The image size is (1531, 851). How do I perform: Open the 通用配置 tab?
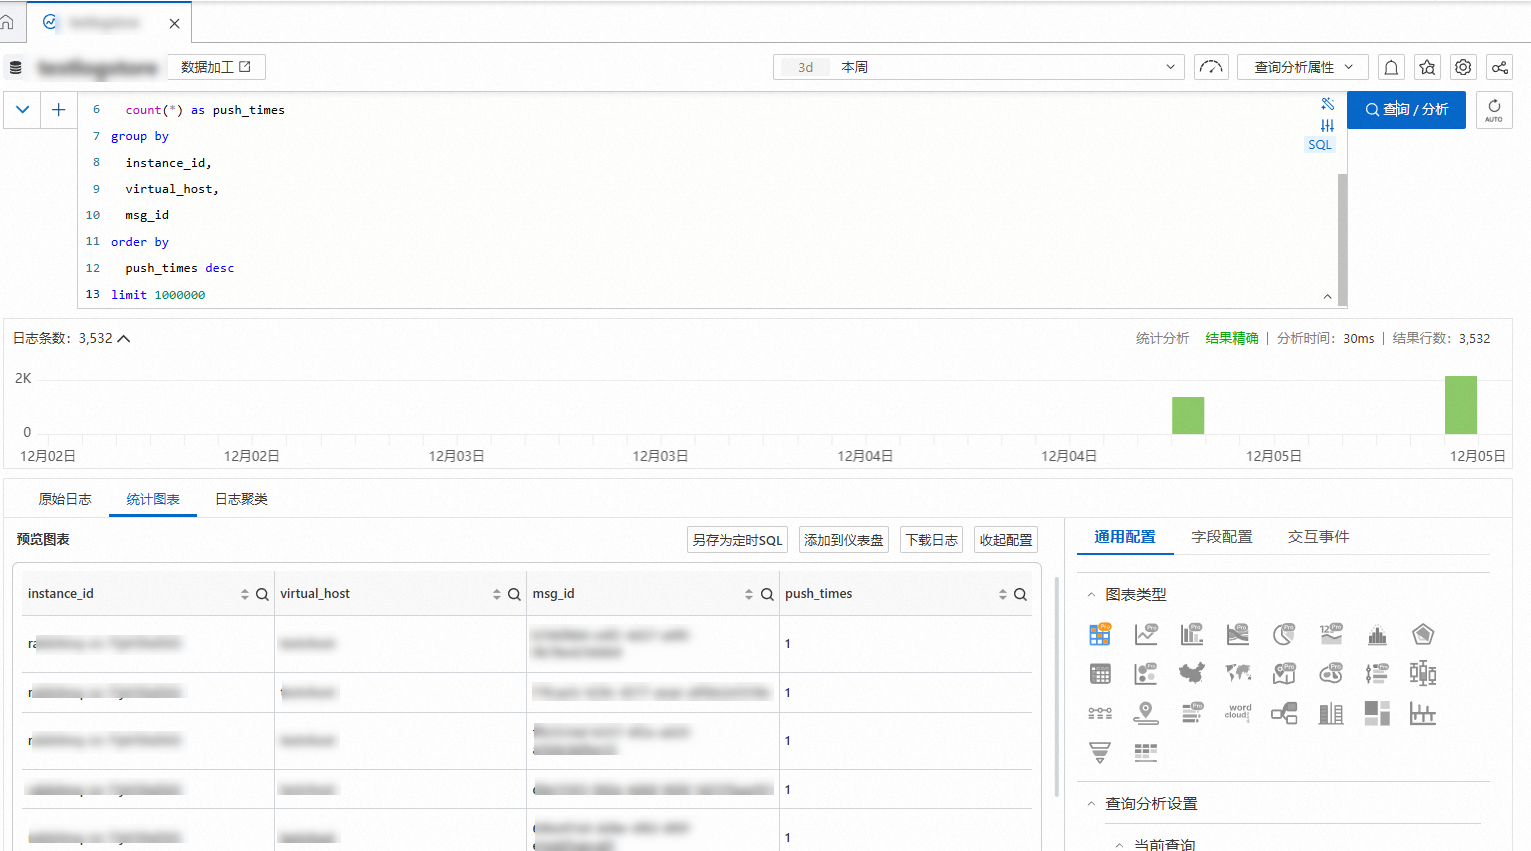[x=1125, y=537]
